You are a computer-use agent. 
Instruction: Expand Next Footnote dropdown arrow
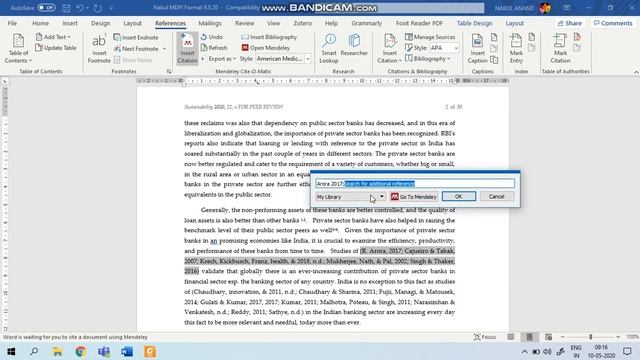(x=164, y=49)
